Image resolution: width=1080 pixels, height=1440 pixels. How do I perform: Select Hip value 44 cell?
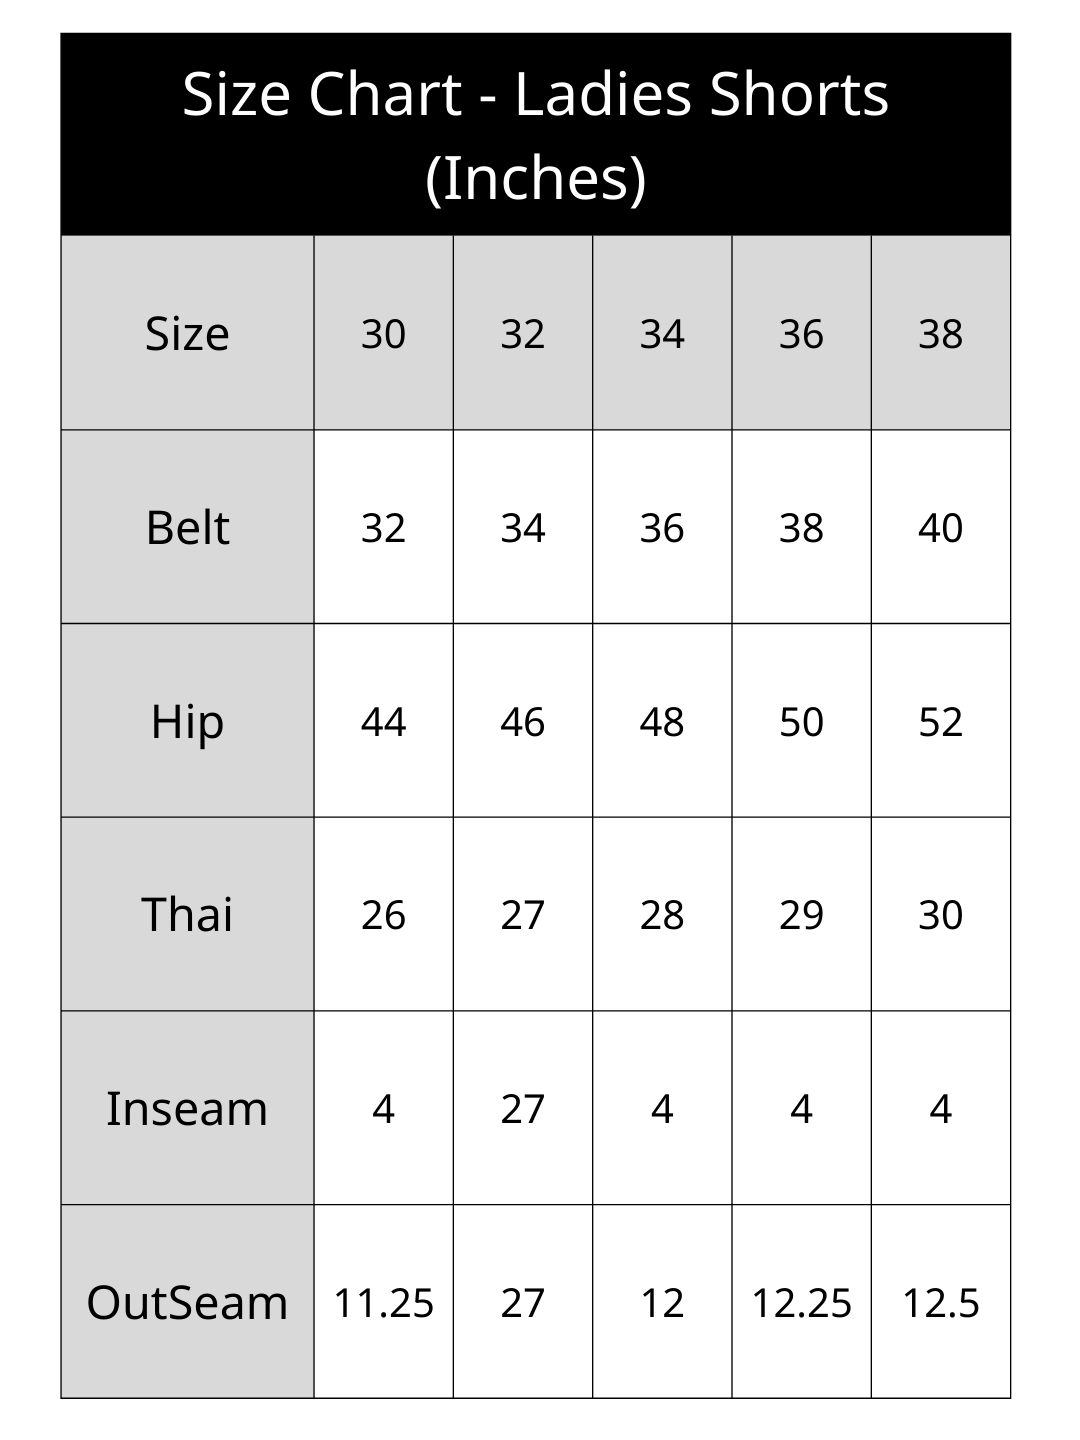[x=384, y=721]
